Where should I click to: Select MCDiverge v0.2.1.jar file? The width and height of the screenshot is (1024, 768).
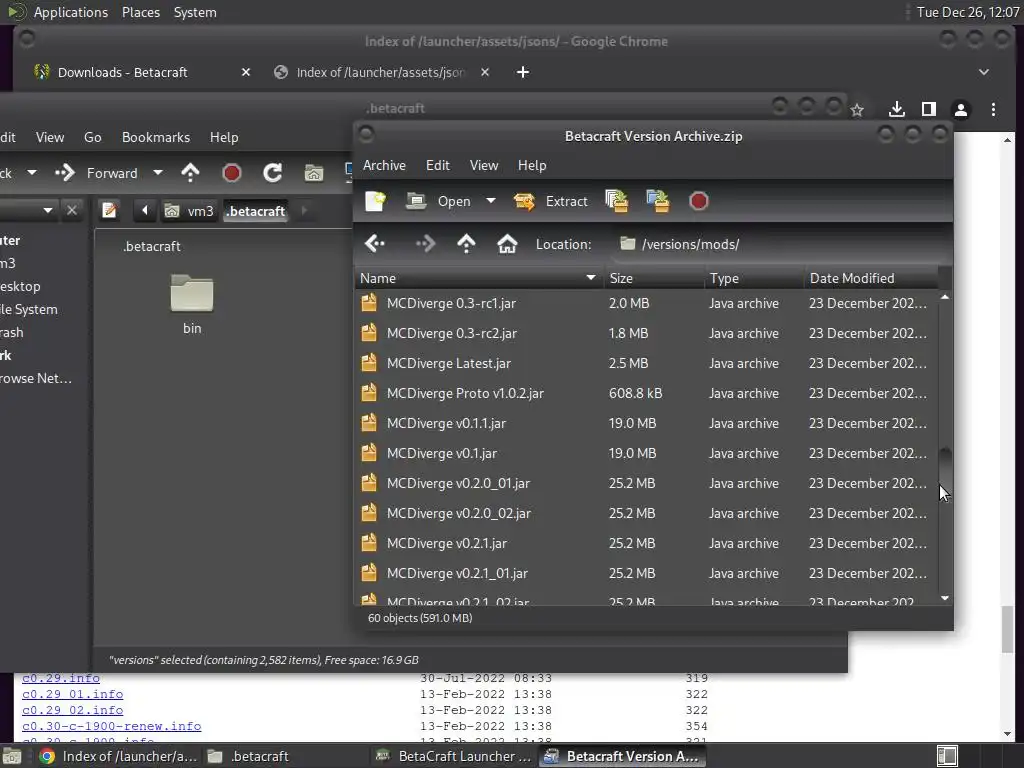tap(647, 543)
